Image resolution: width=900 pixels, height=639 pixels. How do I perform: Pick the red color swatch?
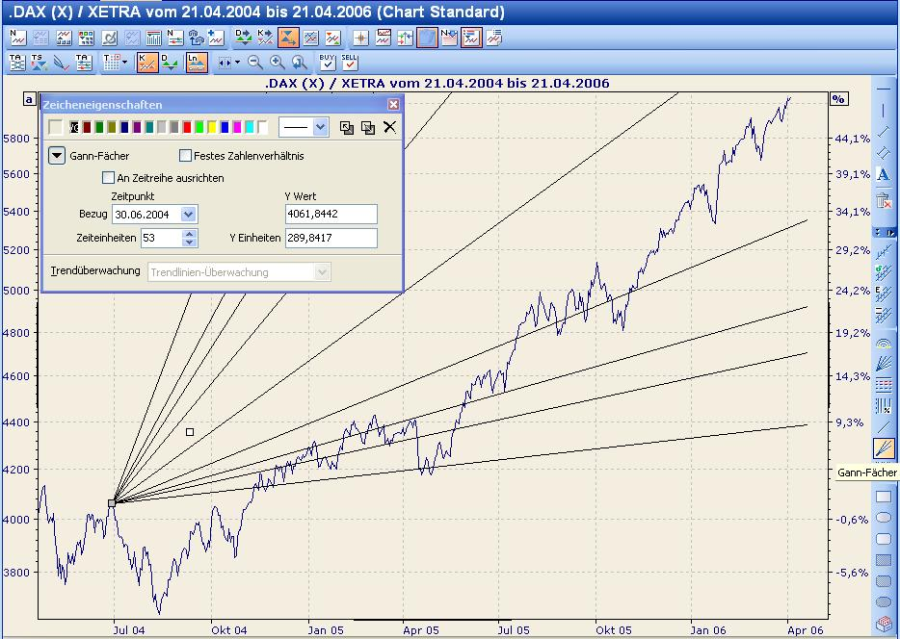pyautogui.click(x=187, y=127)
